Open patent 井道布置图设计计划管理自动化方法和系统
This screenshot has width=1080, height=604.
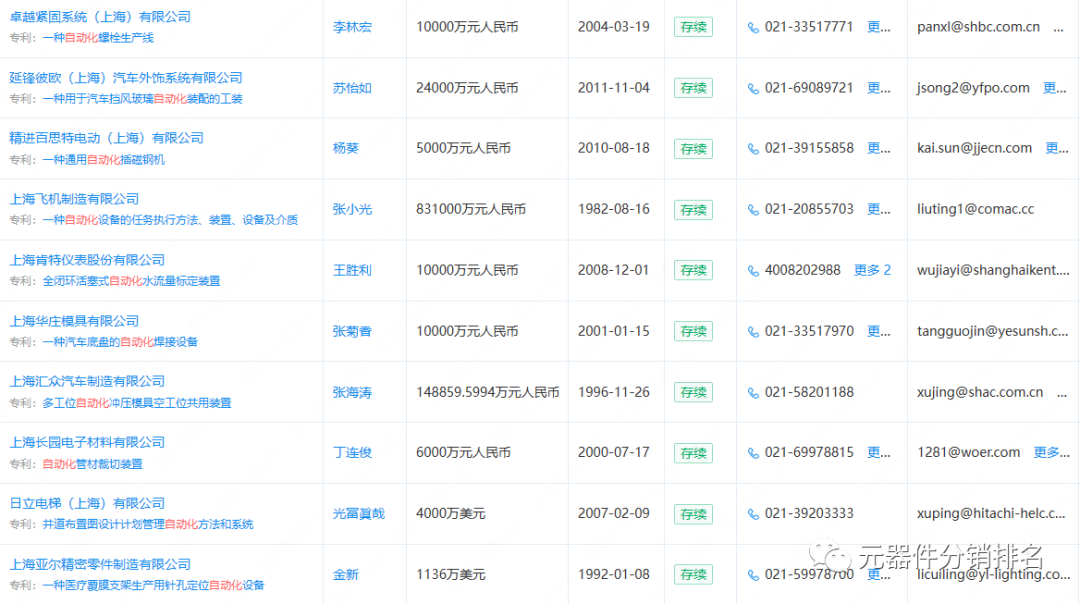148,524
